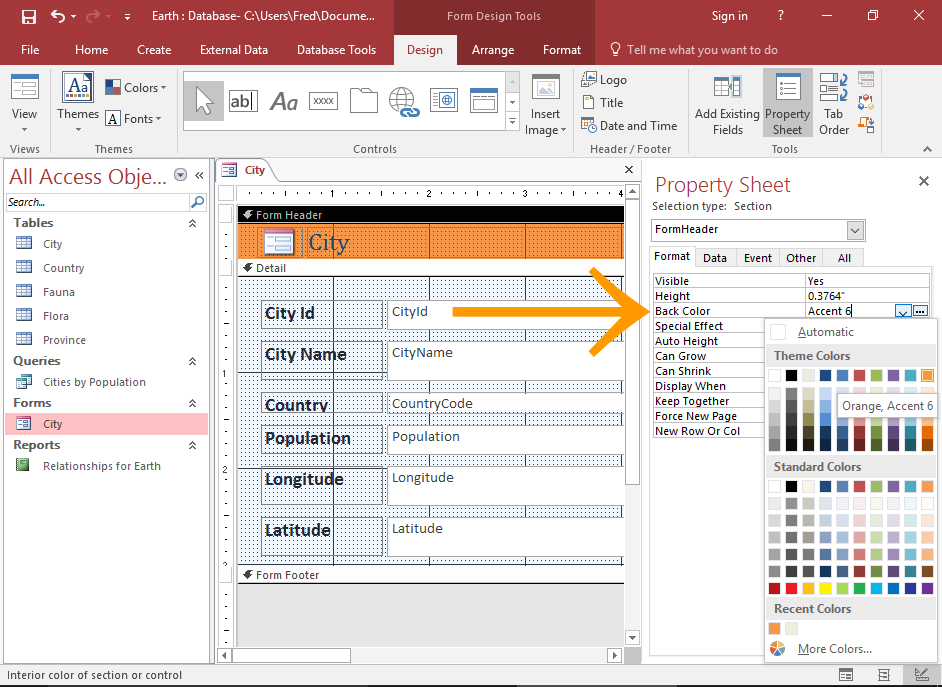Select the Automatic color option

(x=825, y=332)
